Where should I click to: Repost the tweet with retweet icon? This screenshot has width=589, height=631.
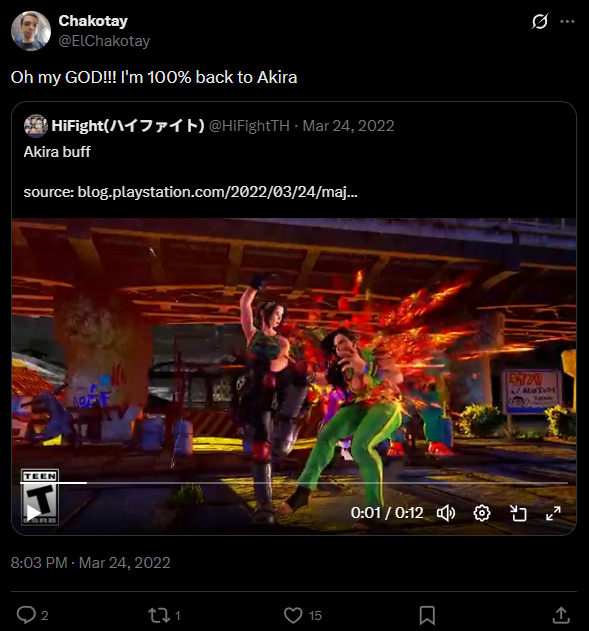coord(159,615)
